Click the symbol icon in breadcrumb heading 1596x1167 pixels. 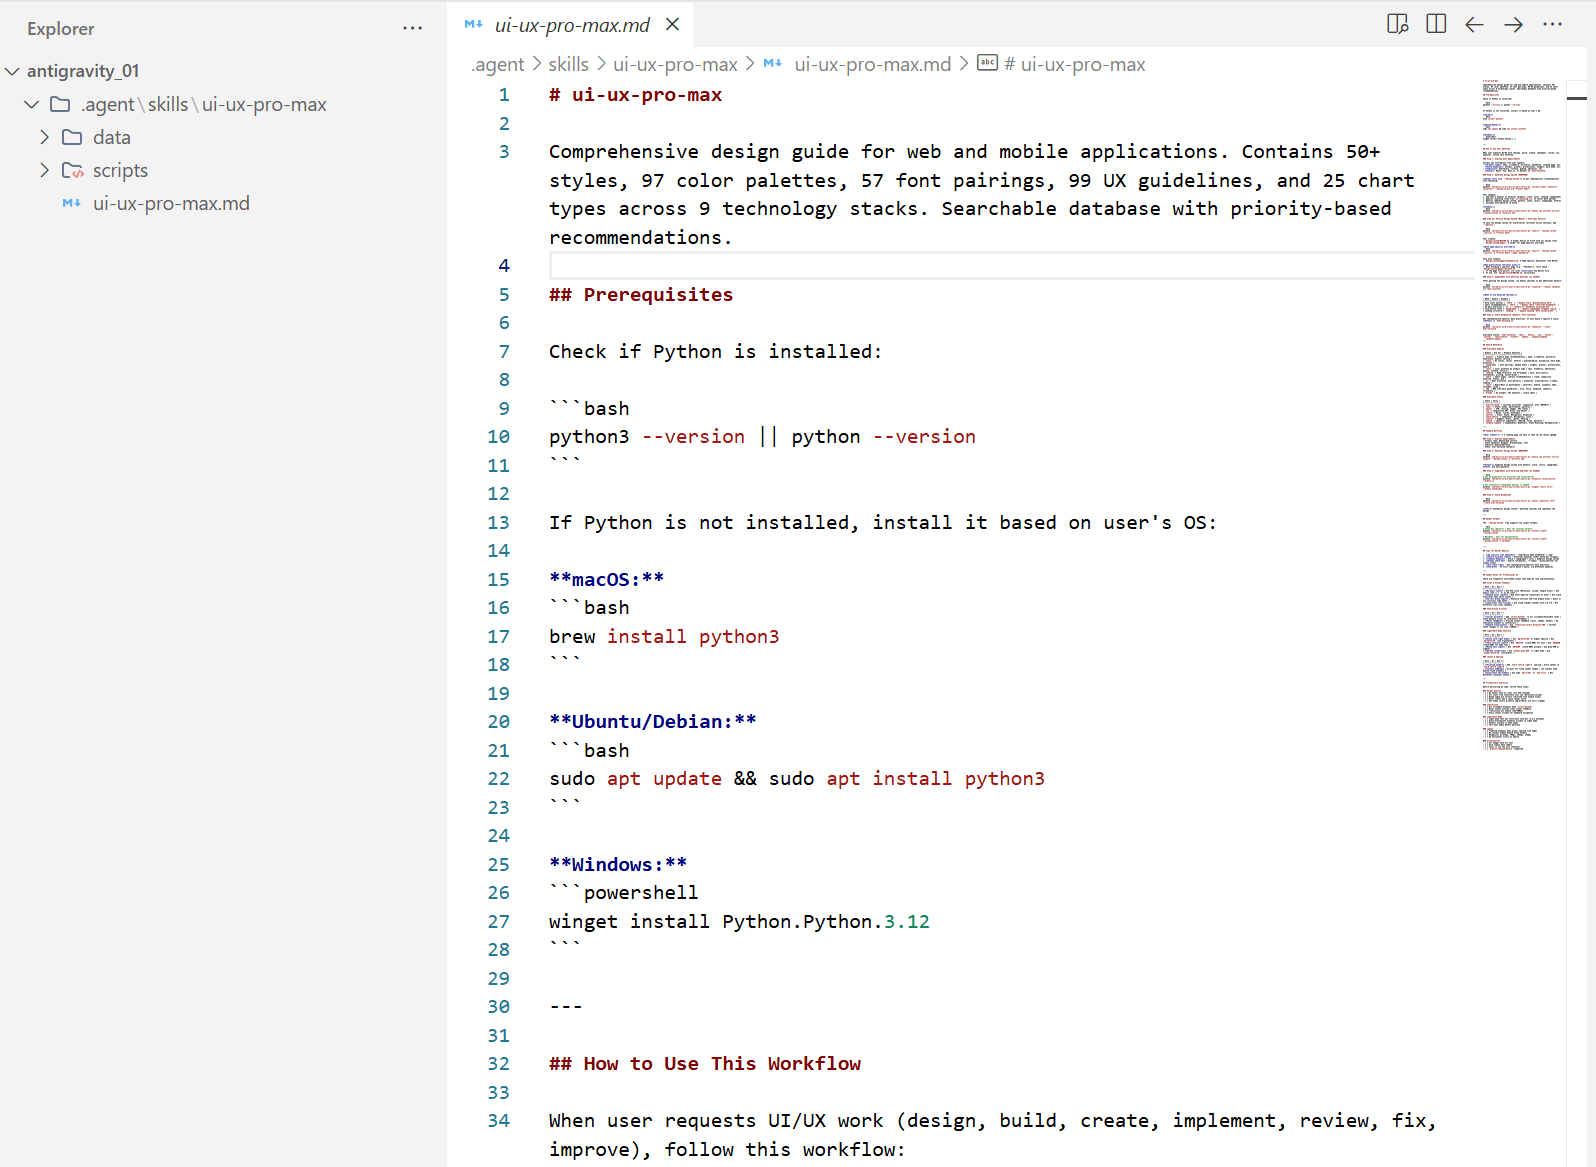(987, 63)
